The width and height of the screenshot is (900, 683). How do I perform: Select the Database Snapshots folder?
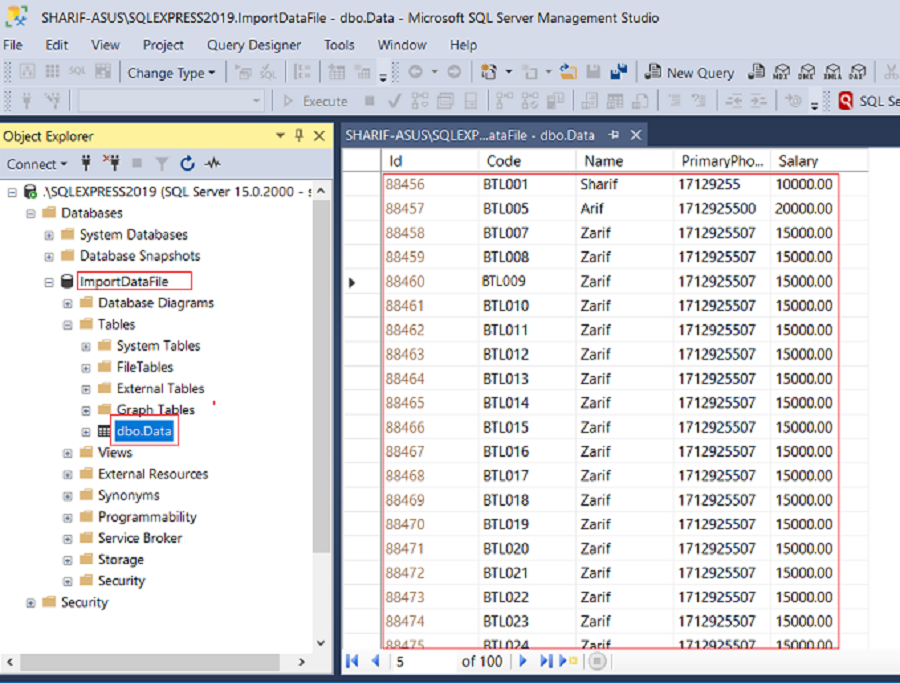coord(139,256)
